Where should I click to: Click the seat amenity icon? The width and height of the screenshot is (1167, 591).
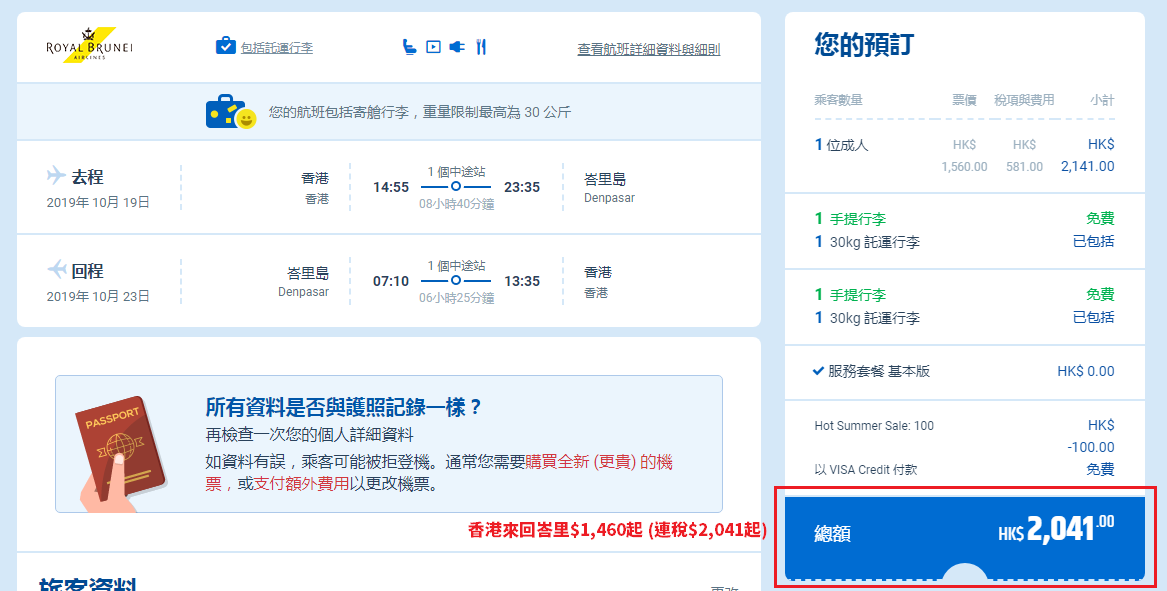409,47
